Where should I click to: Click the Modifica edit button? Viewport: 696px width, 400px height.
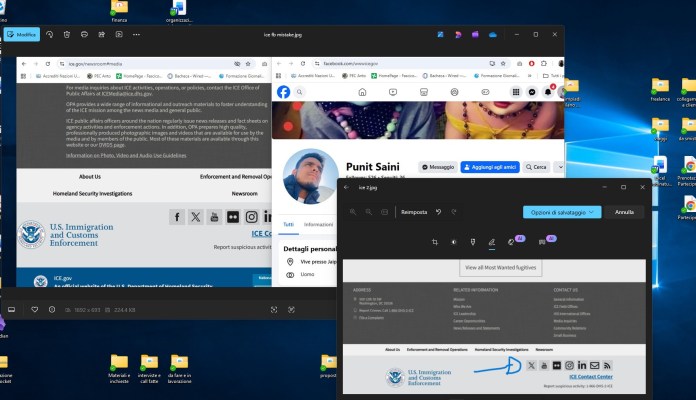(21, 34)
